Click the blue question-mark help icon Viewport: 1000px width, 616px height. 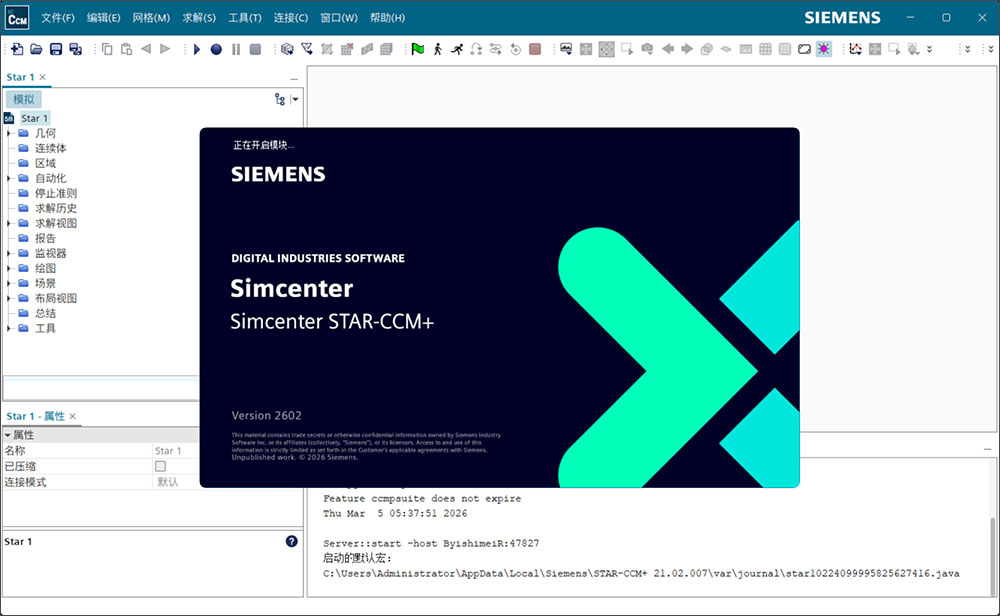click(291, 541)
